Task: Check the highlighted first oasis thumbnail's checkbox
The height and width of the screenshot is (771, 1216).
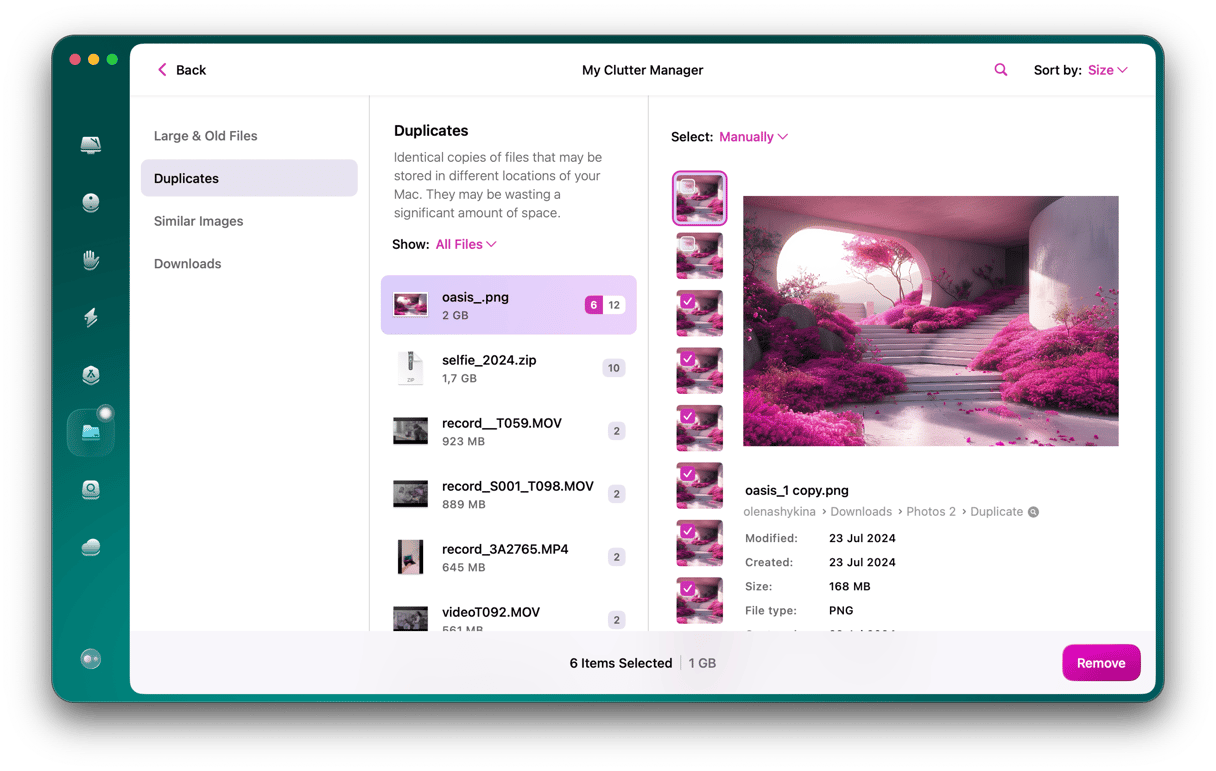Action: 687,186
